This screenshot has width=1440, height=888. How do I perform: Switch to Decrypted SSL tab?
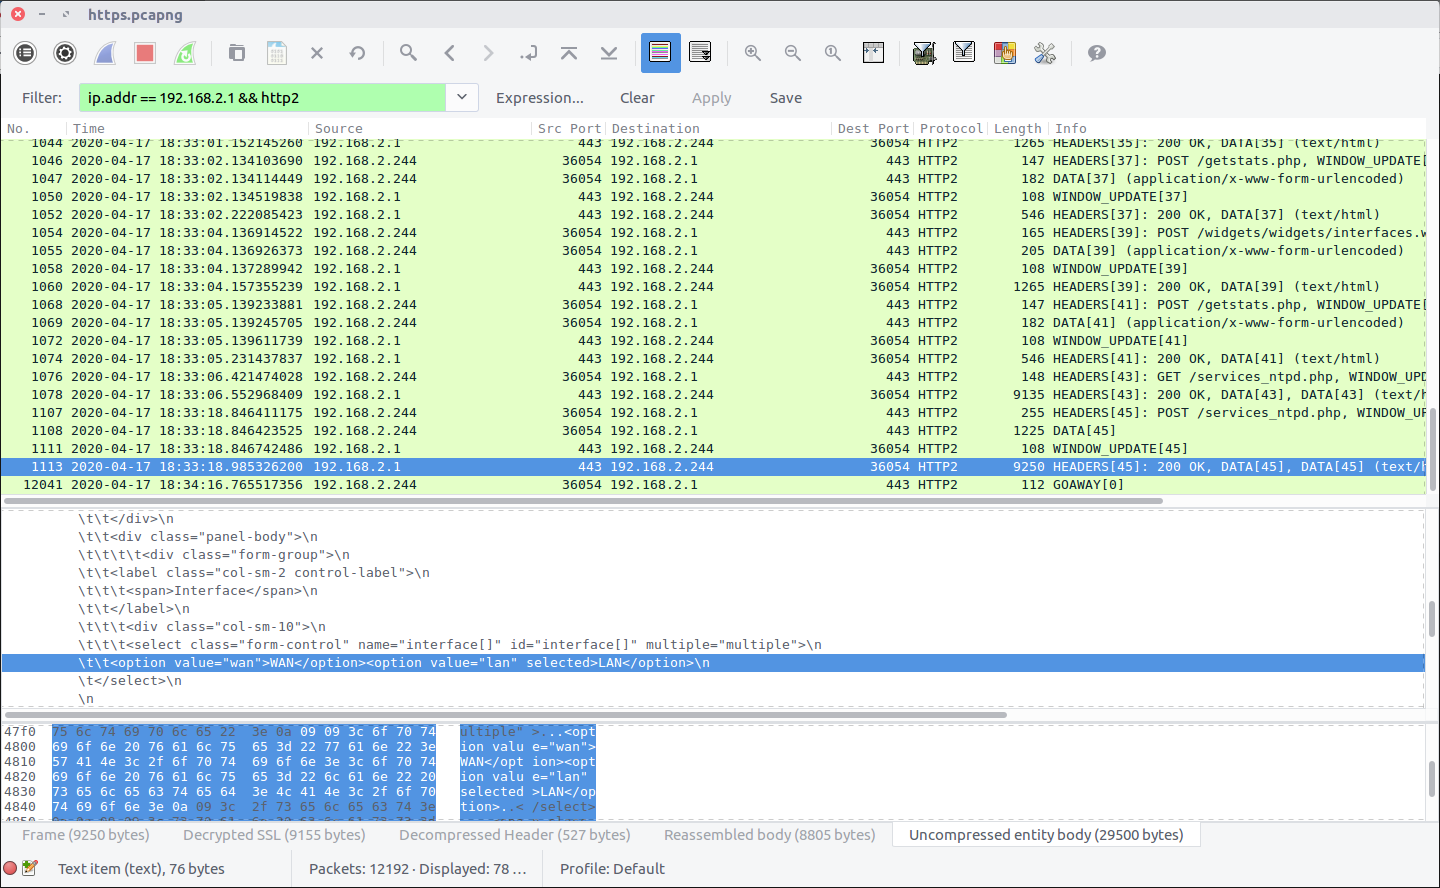273,835
